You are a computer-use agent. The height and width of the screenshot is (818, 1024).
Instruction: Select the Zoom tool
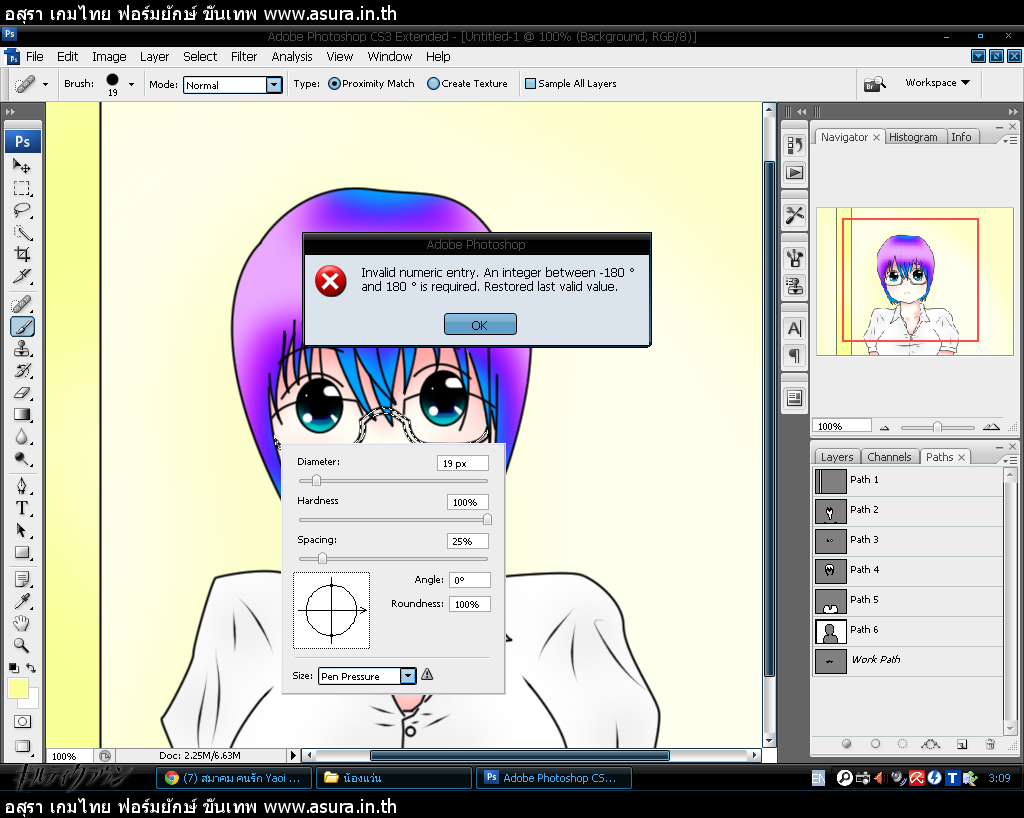[22, 645]
